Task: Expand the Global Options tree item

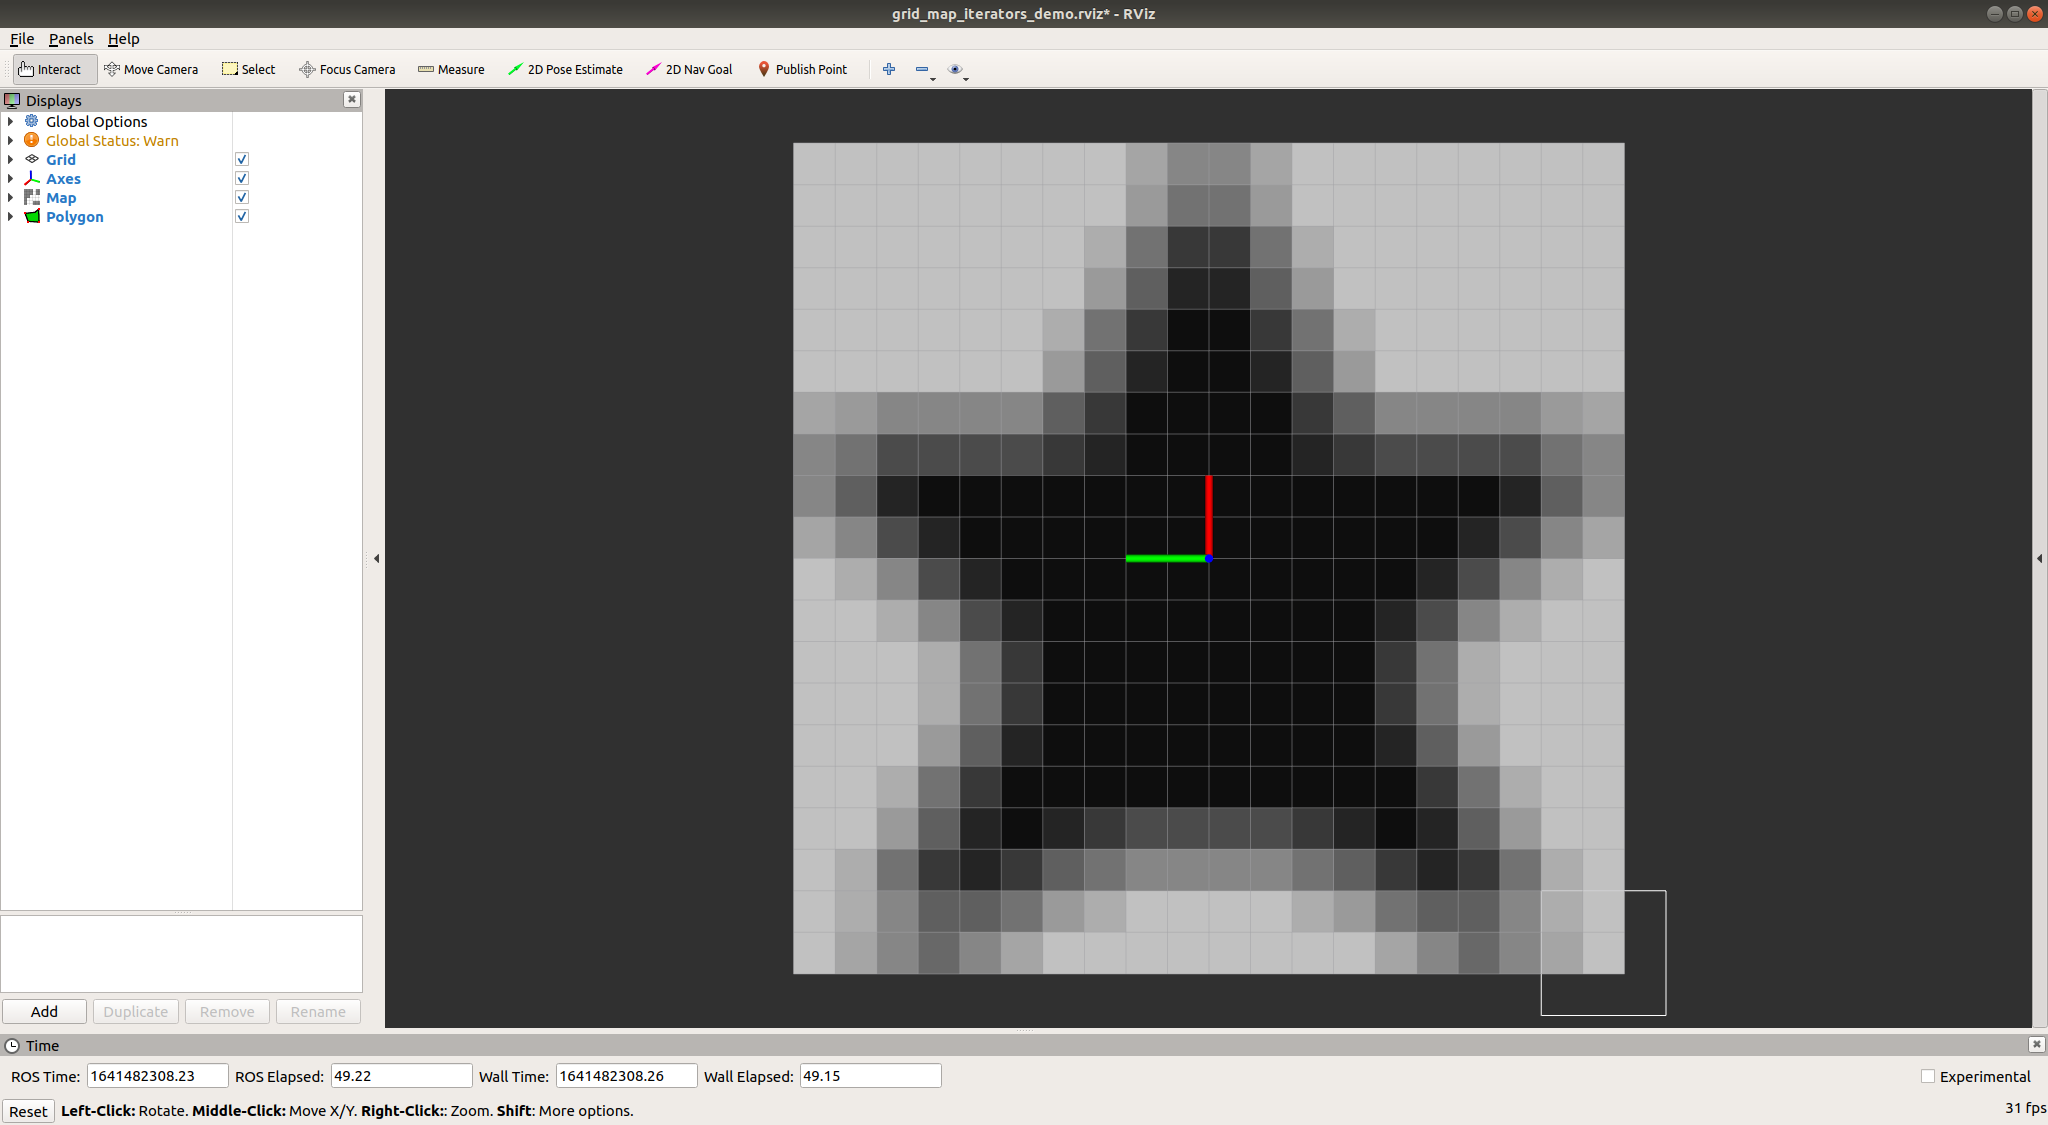Action: pyautogui.click(x=9, y=121)
